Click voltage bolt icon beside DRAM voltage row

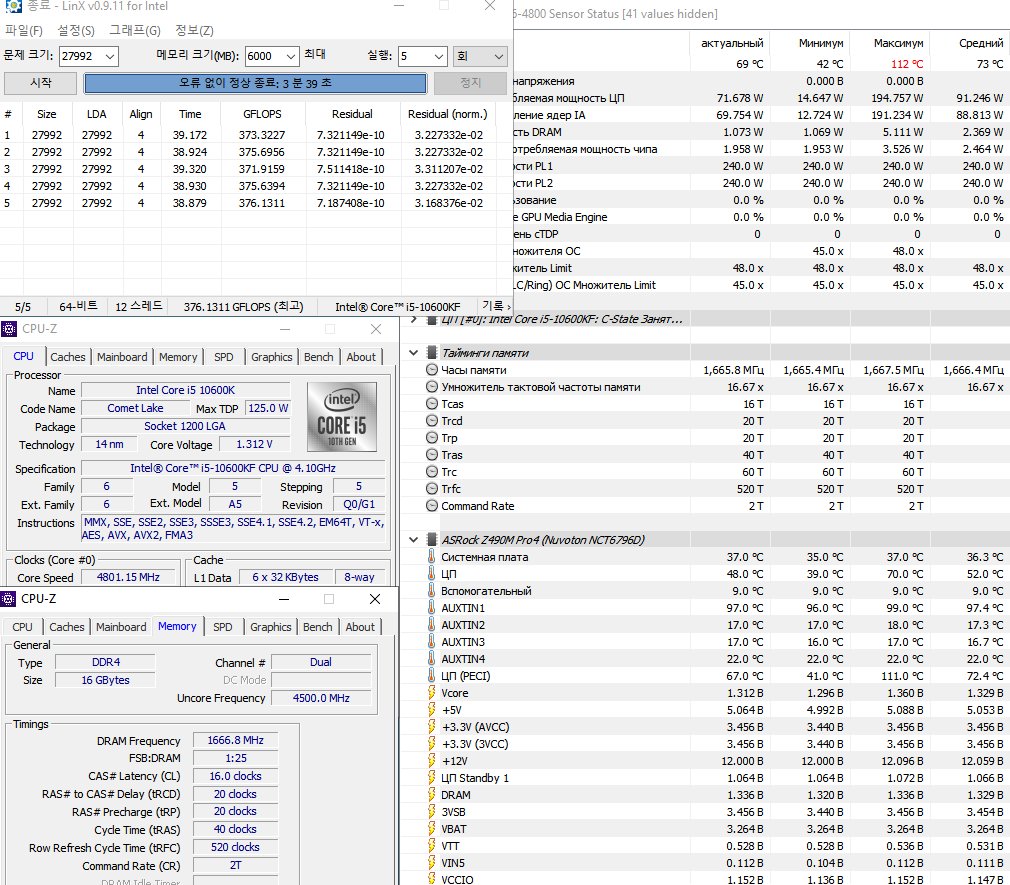point(432,795)
